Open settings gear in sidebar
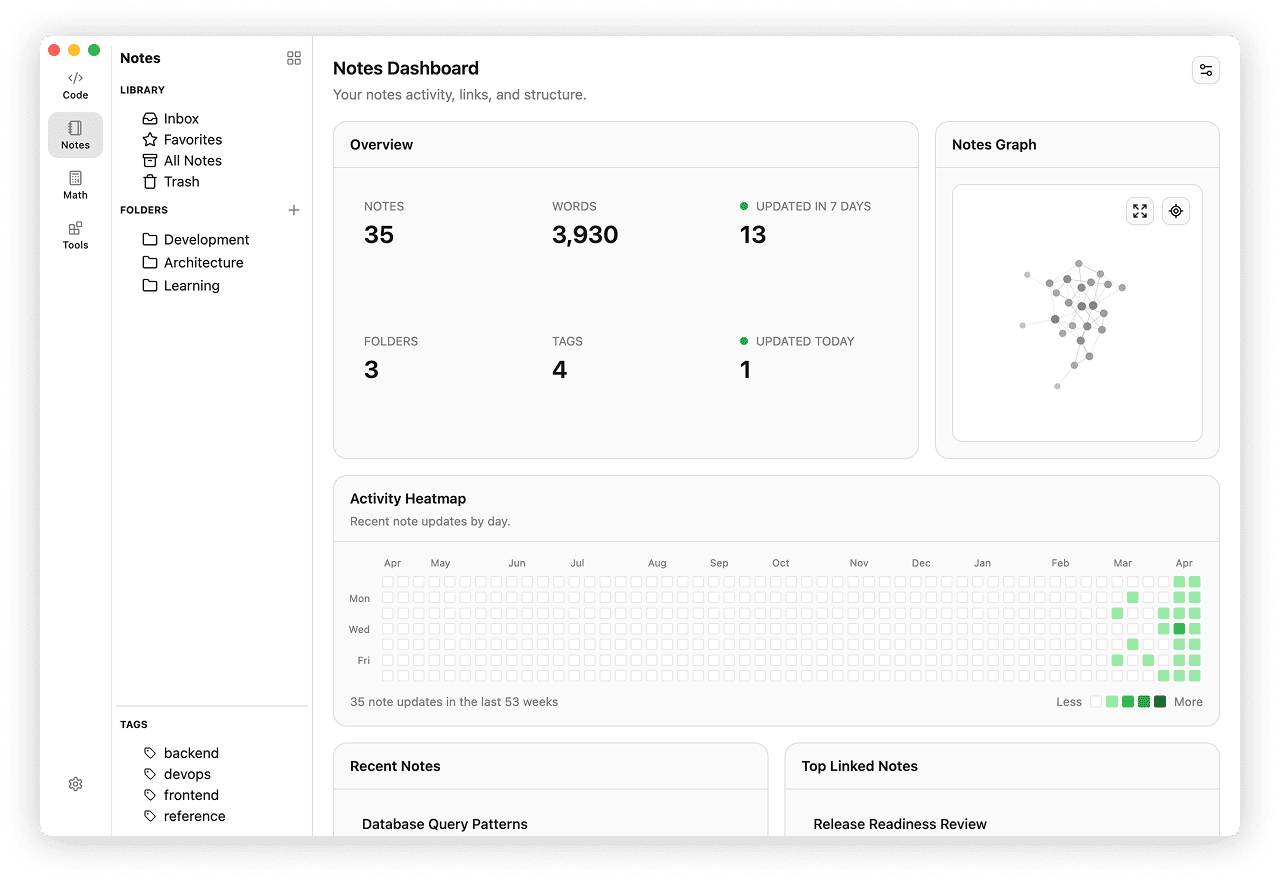 click(x=75, y=785)
